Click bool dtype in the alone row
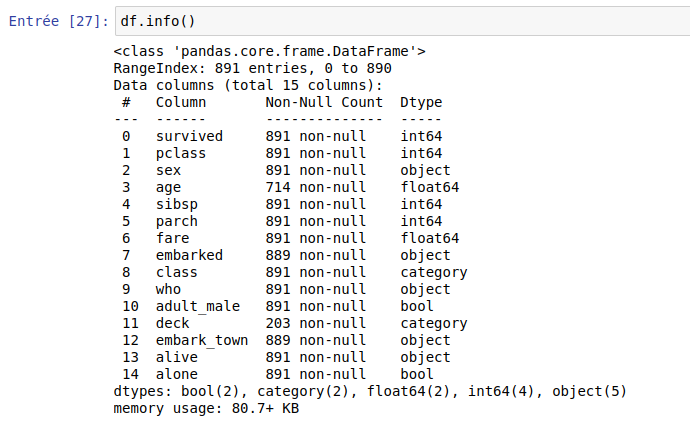This screenshot has width=690, height=425. [417, 374]
